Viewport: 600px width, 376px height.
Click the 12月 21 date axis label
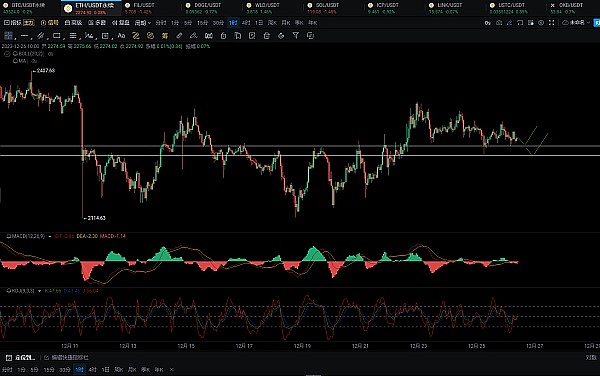(x=360, y=346)
